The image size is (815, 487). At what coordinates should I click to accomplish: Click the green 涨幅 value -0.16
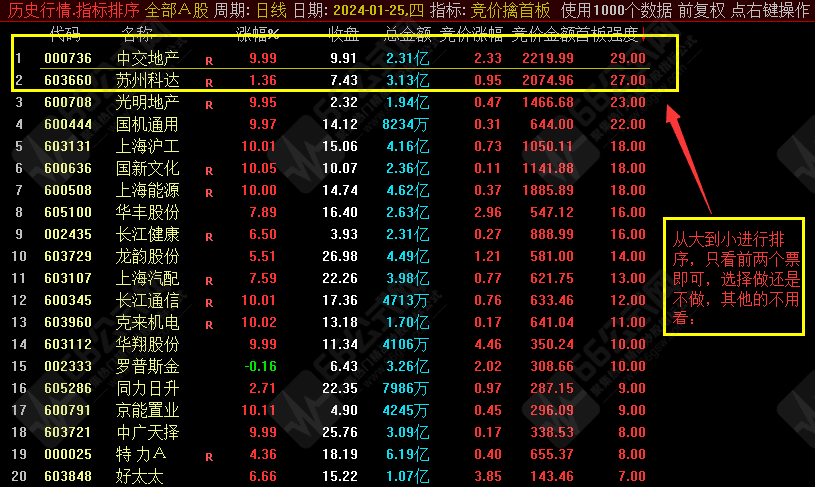(x=261, y=366)
